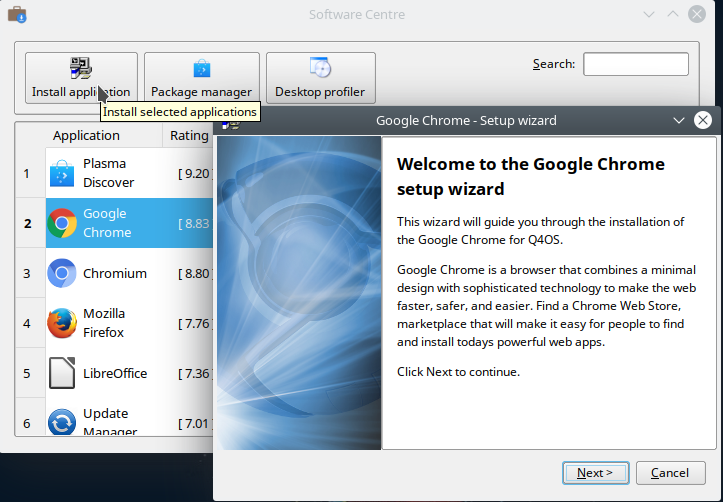The width and height of the screenshot is (723, 502).
Task: Click the 7.76 rating of Firefox
Action: click(195, 324)
